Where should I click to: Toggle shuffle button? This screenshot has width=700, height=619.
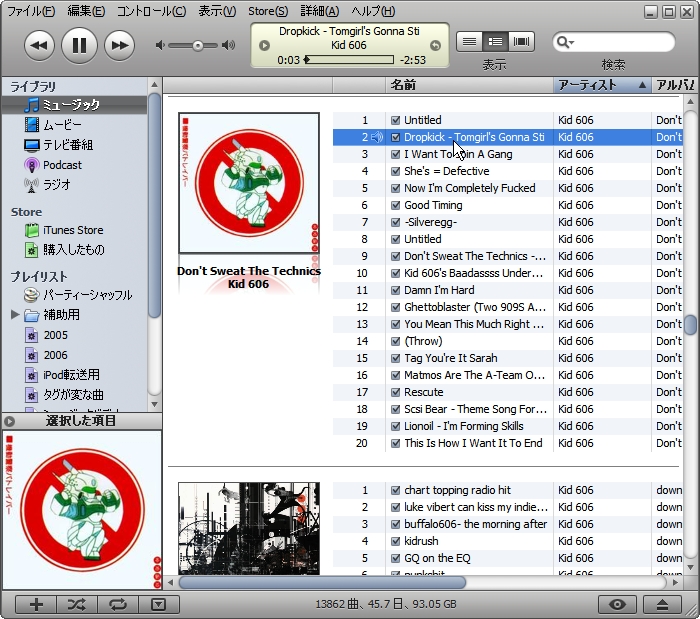point(77,605)
